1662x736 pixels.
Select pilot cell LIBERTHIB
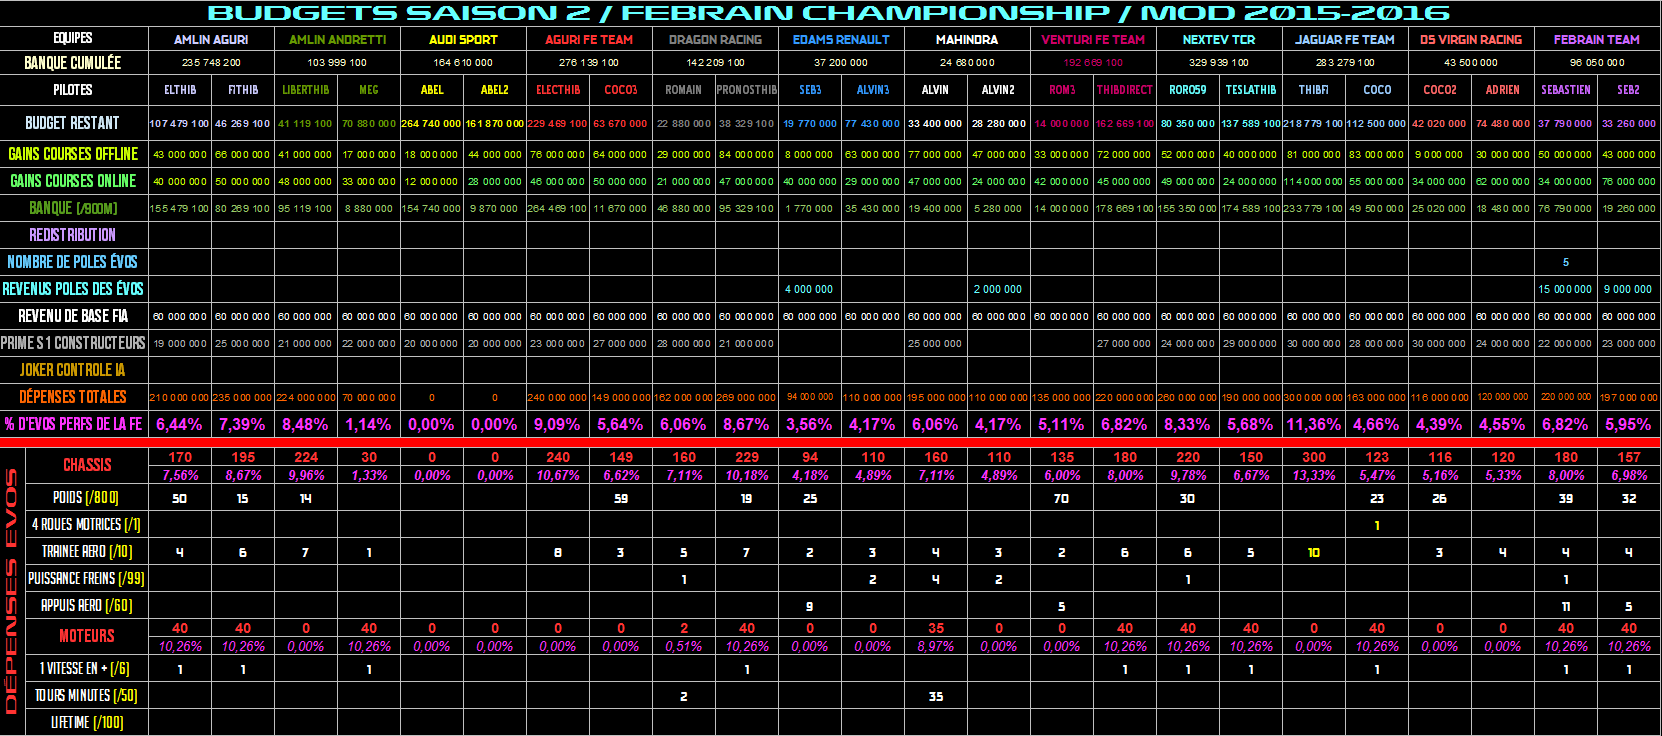305,90
